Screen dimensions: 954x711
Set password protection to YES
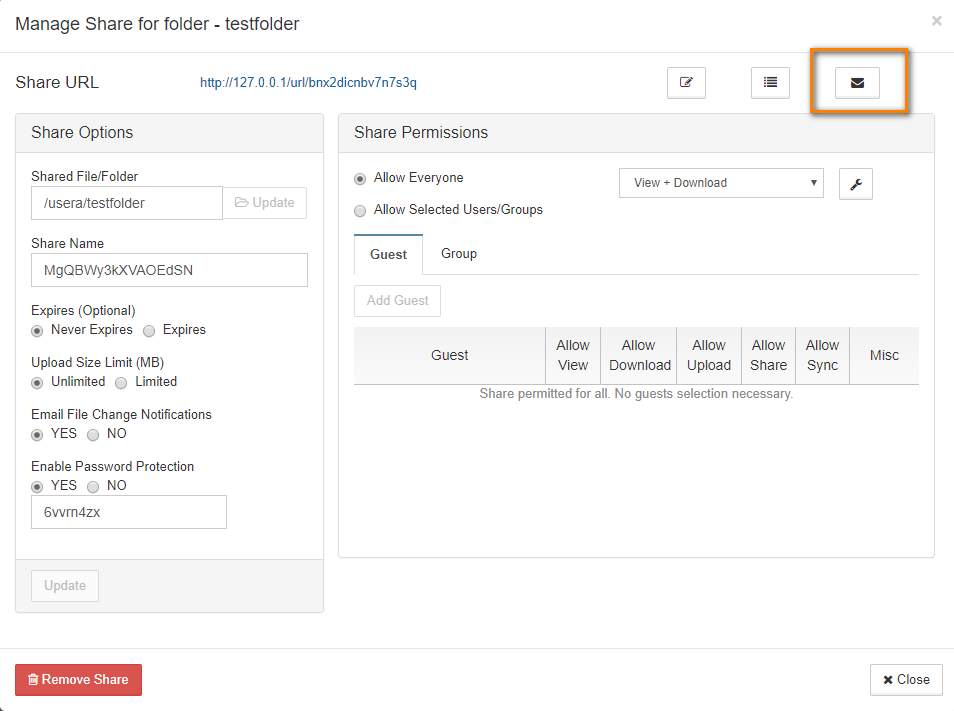point(37,487)
